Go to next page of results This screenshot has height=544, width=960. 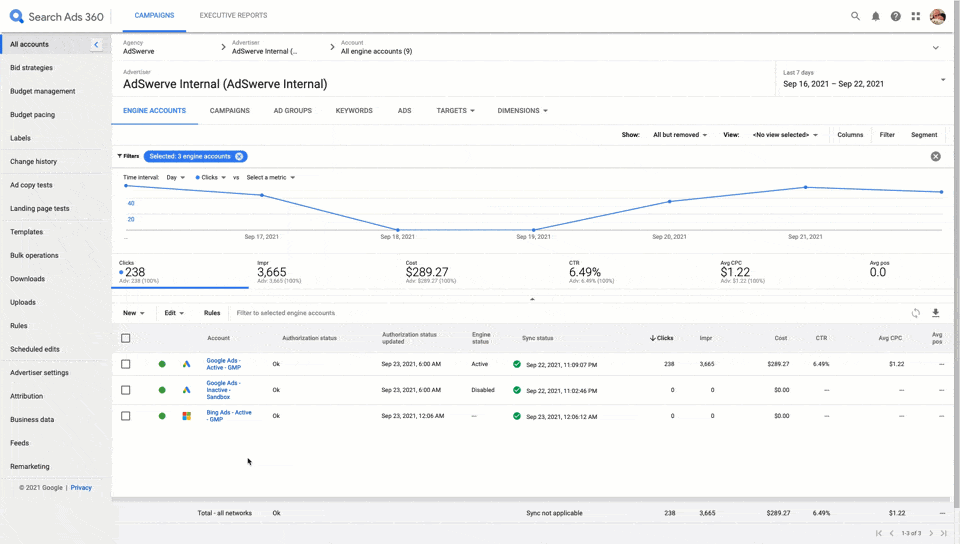click(931, 533)
